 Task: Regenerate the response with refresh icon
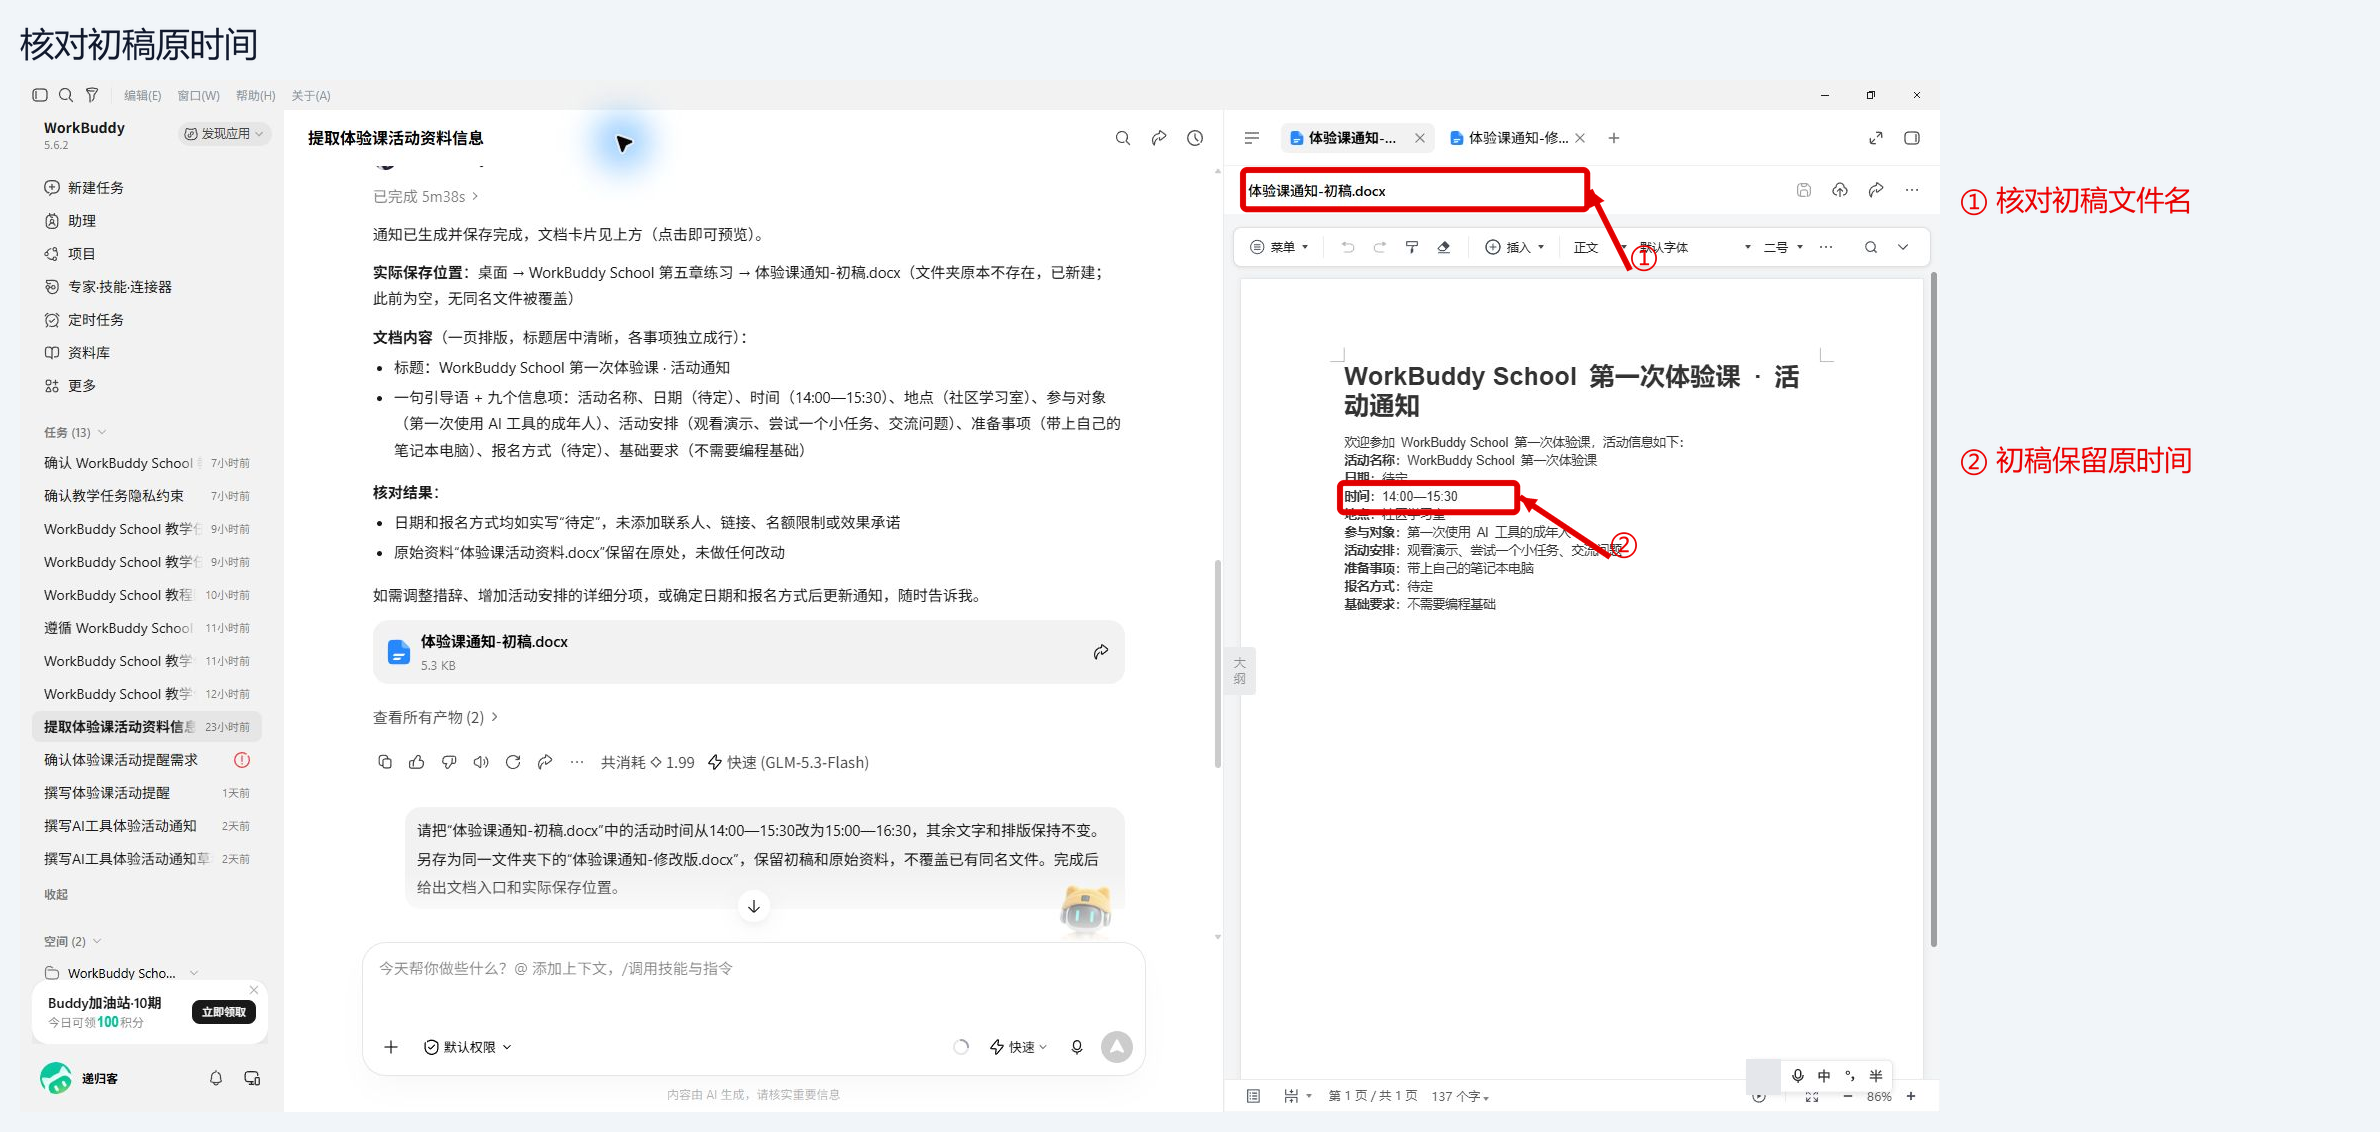(513, 762)
